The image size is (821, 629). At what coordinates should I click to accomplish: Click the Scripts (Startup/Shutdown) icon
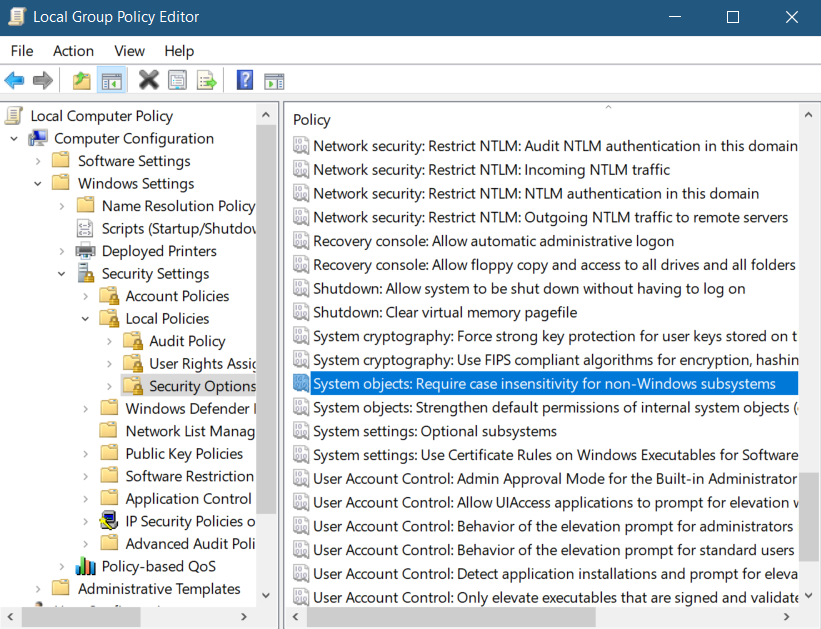pyautogui.click(x=85, y=228)
